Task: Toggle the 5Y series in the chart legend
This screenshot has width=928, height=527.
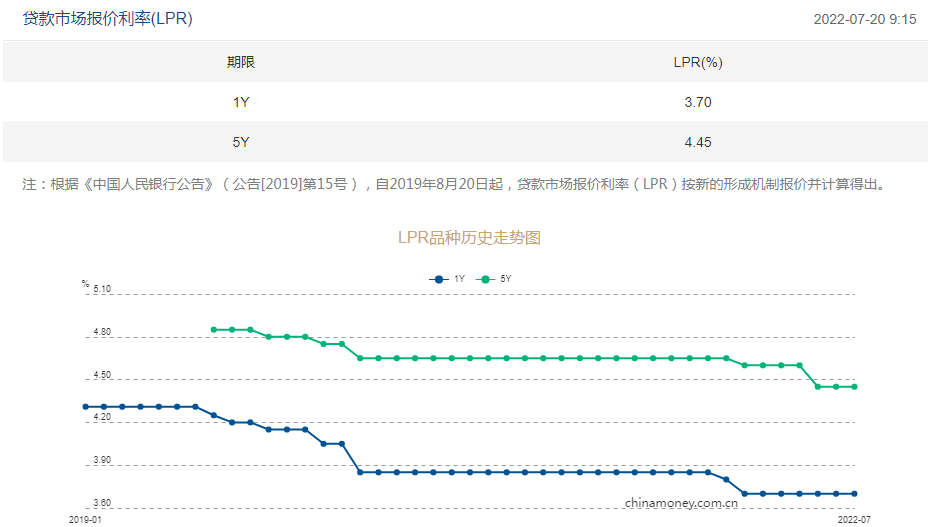Action: [x=495, y=279]
